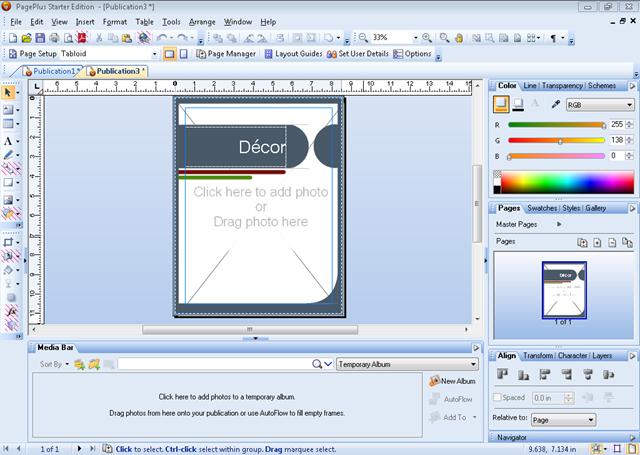Select the Pan hand tool
This screenshot has width=640, height=455.
(x=459, y=38)
